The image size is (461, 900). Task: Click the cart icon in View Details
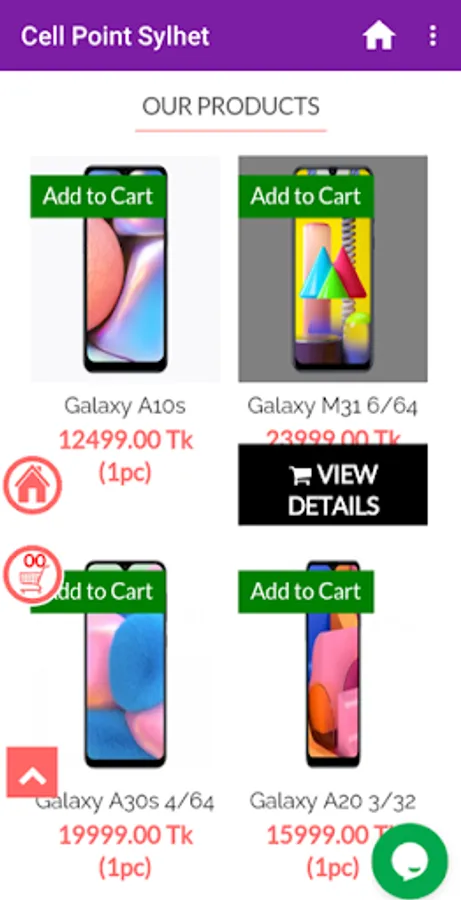[x=300, y=475]
